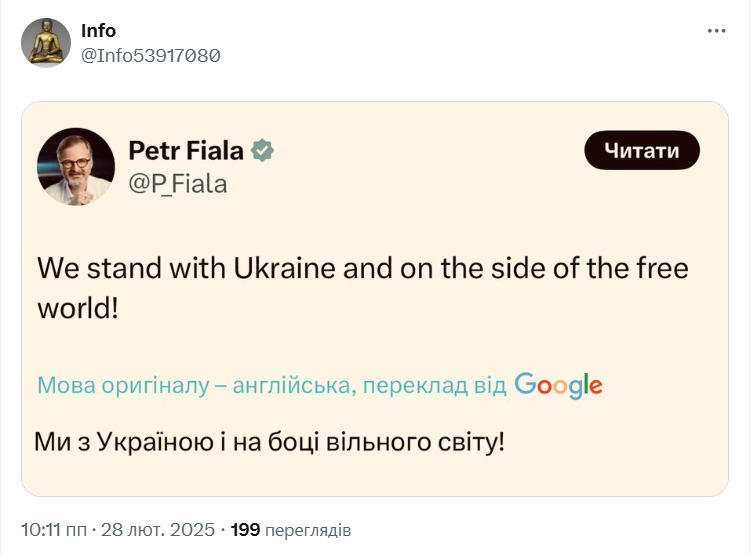Open the @P_Fiala handle

click(x=178, y=184)
